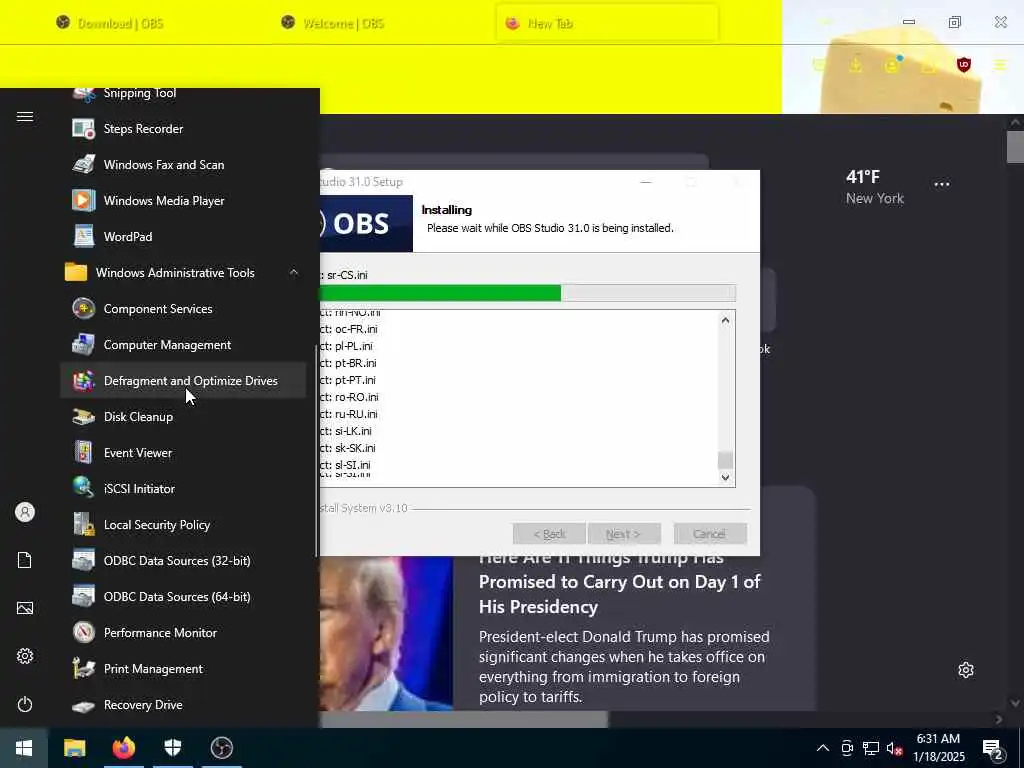Viewport: 1024px width, 768px height.
Task: Open notification center with 2 alerts
Action: (992, 750)
